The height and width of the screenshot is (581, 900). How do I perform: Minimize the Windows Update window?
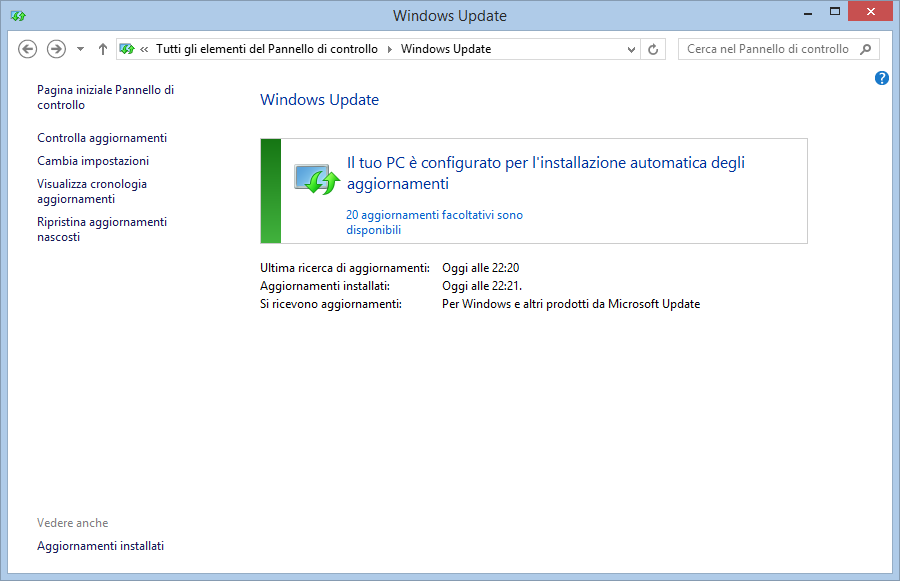click(808, 13)
